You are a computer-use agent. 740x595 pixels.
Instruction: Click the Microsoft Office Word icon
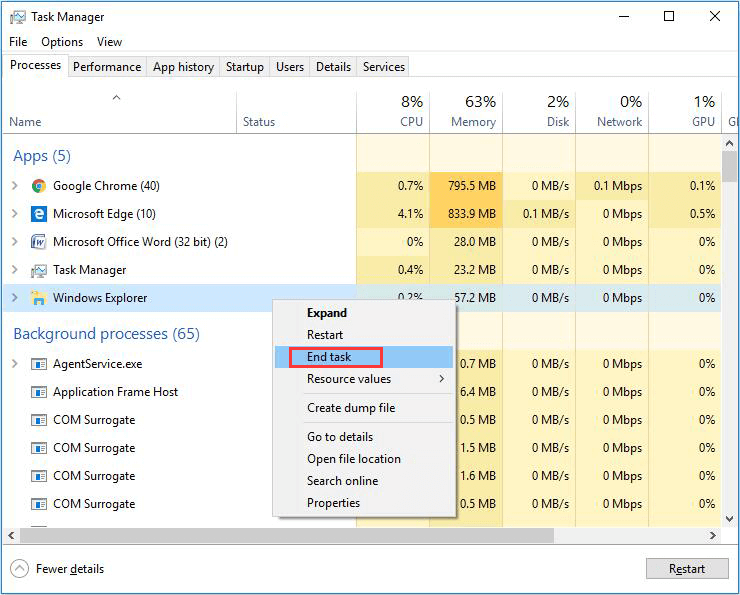click(x=39, y=242)
